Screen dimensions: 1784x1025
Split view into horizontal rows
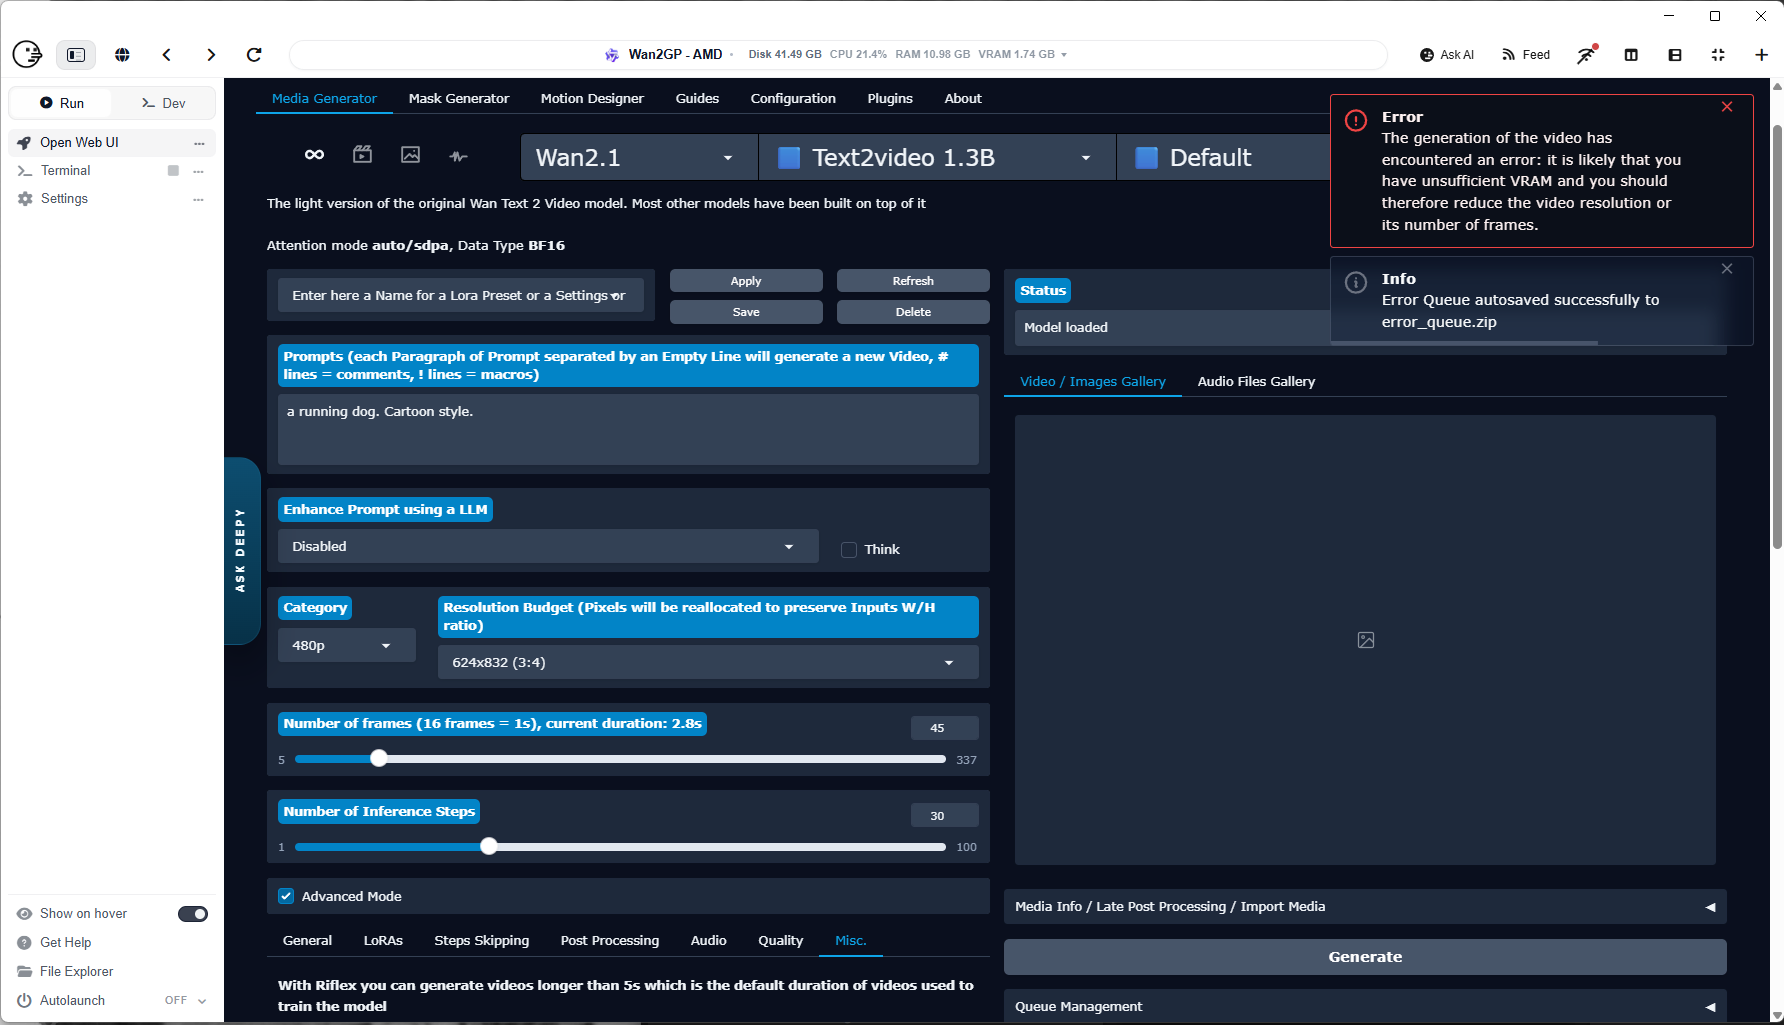click(1675, 55)
